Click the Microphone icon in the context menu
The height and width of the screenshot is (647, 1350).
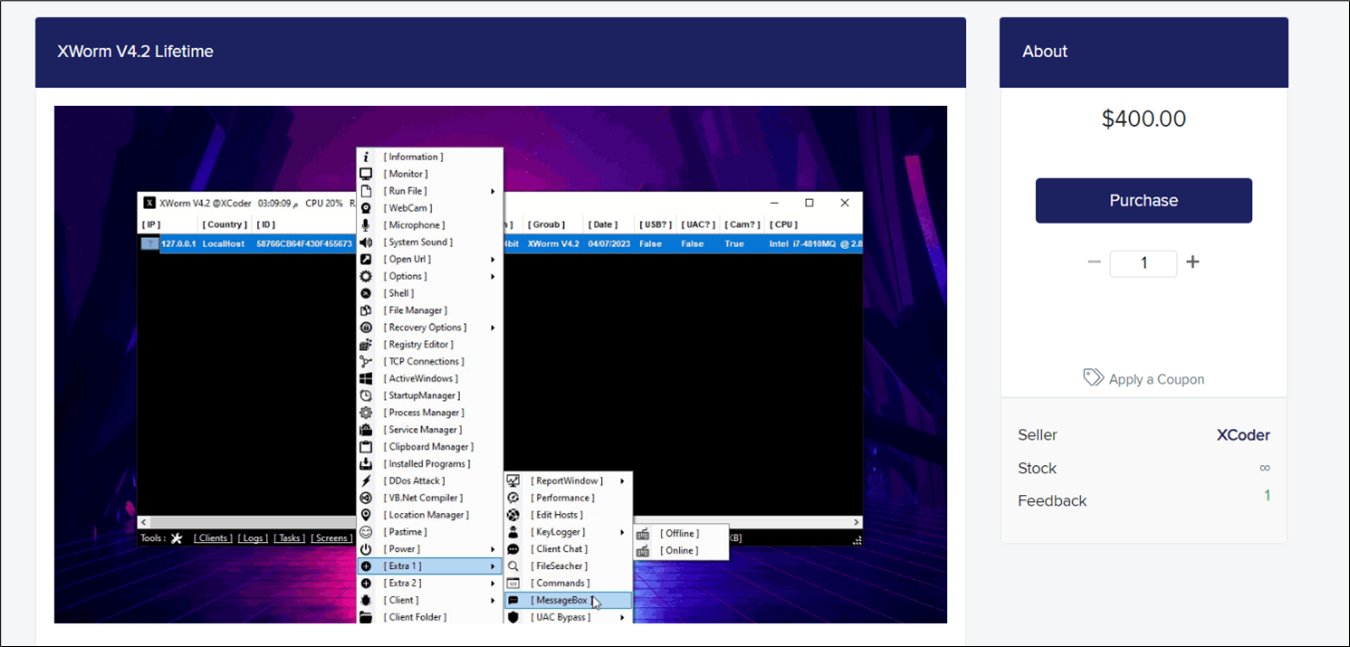tap(364, 225)
